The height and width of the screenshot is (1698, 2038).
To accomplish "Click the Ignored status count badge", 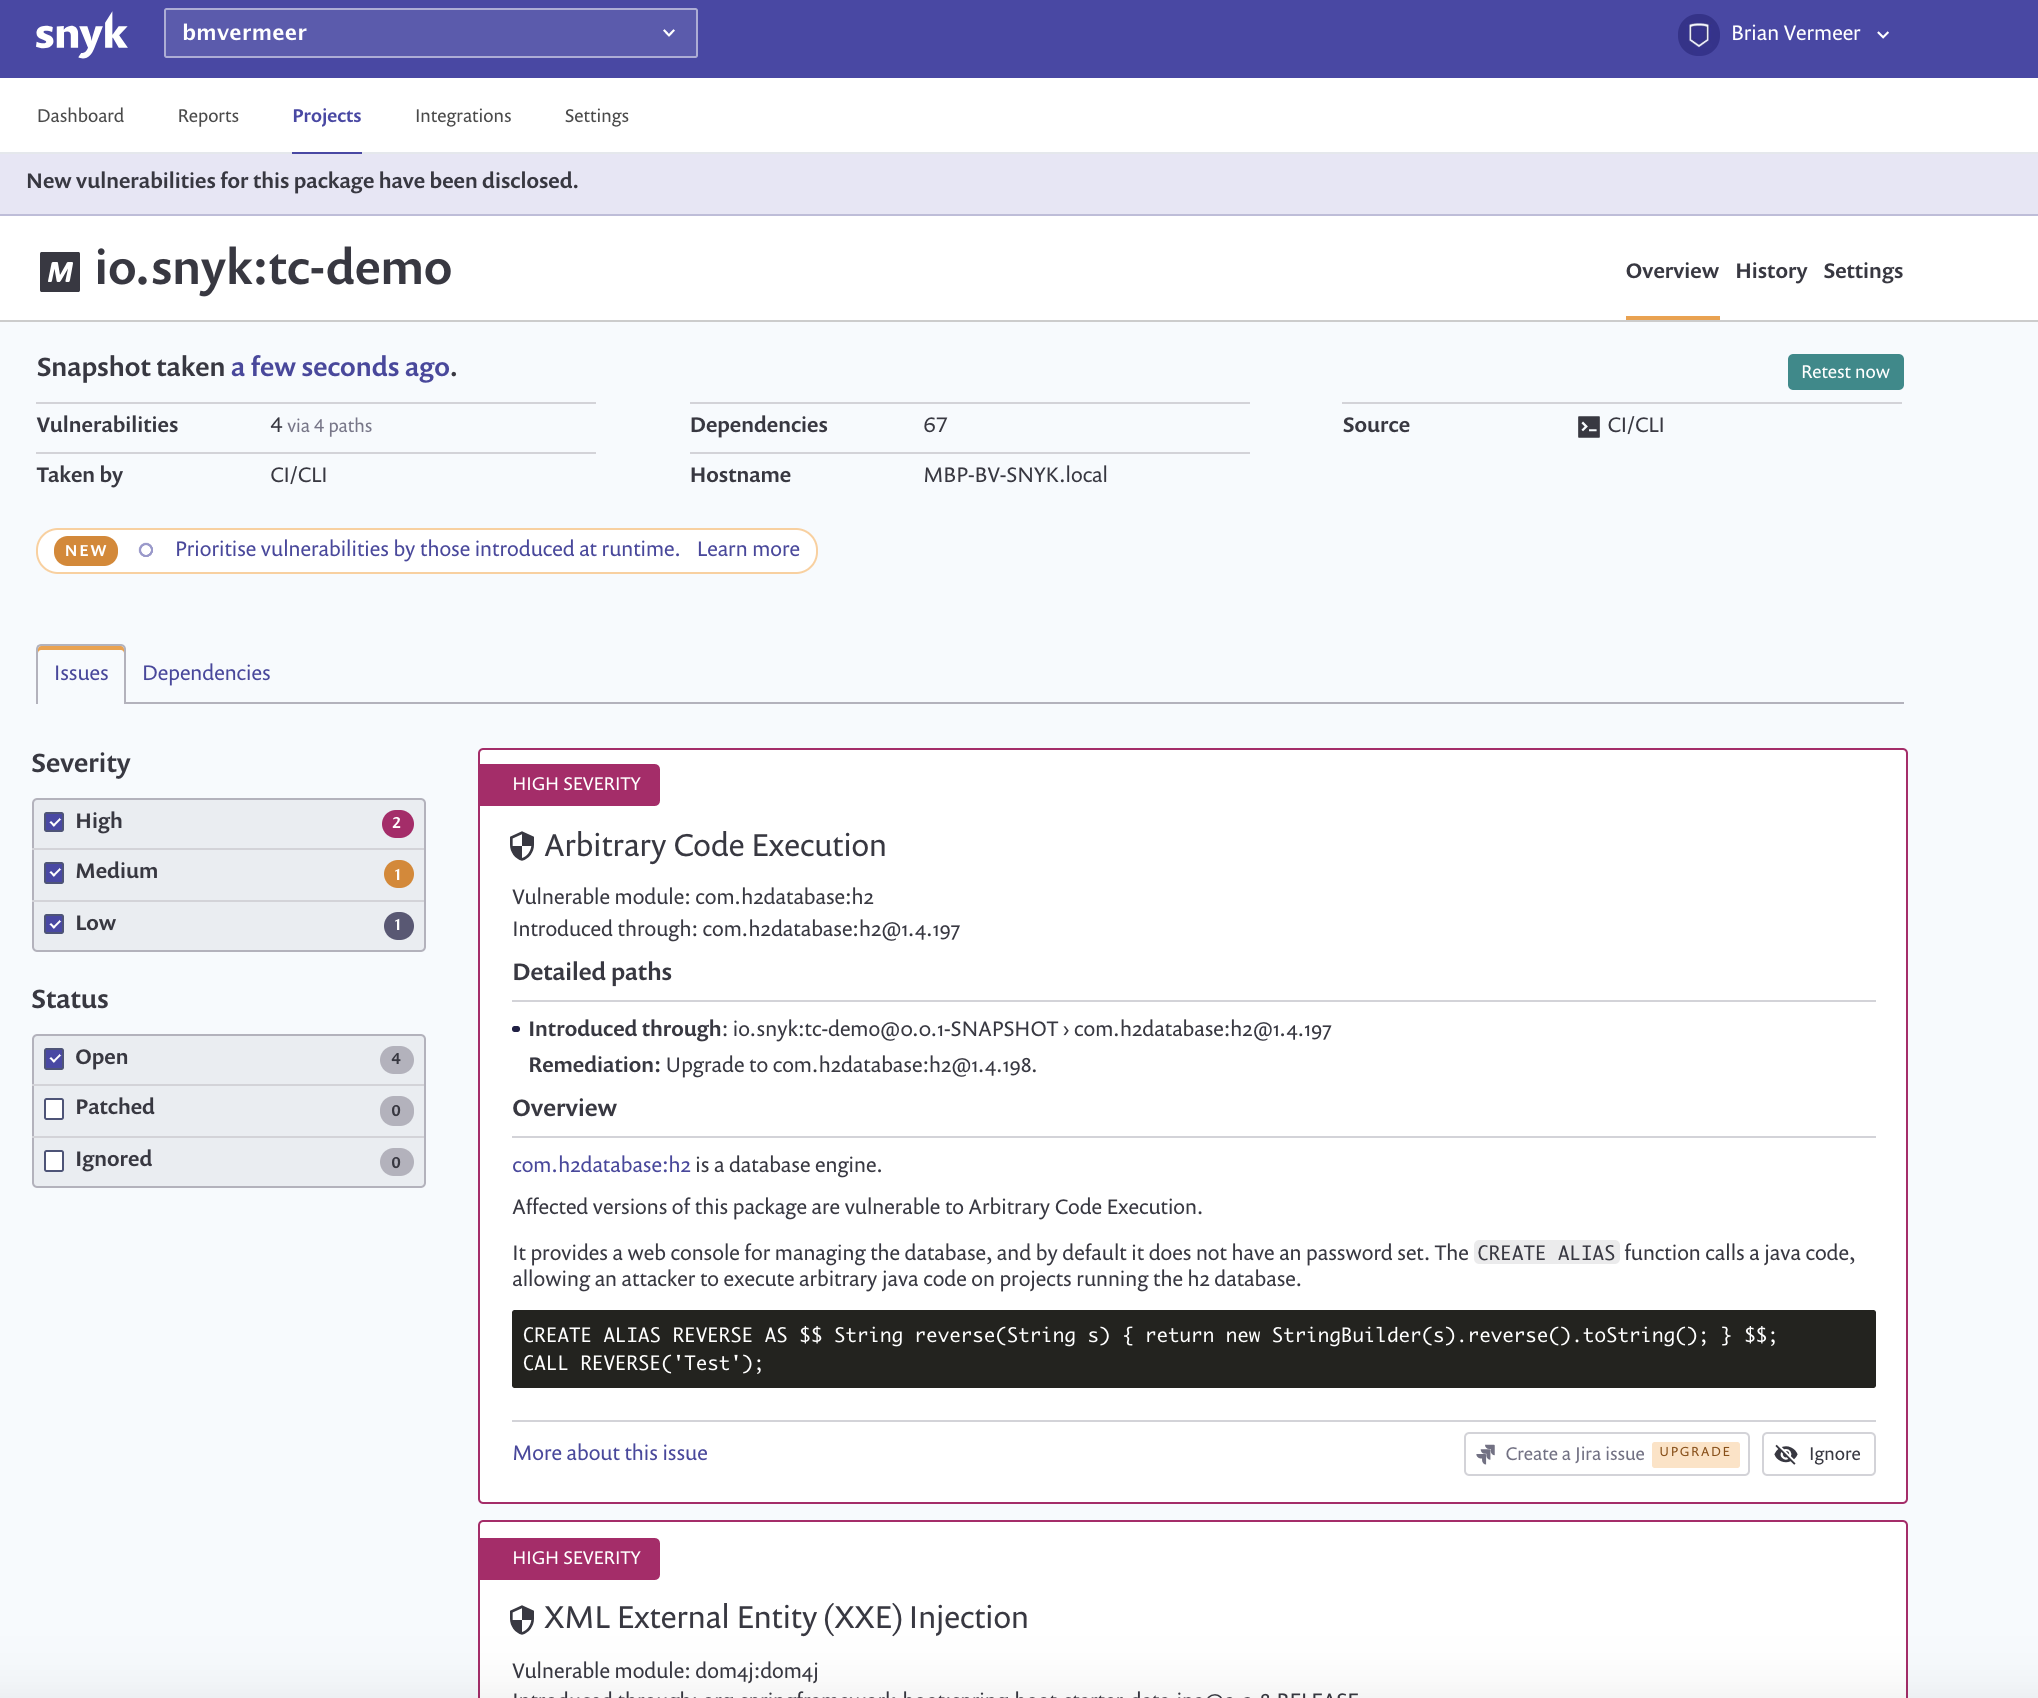I will (396, 1163).
